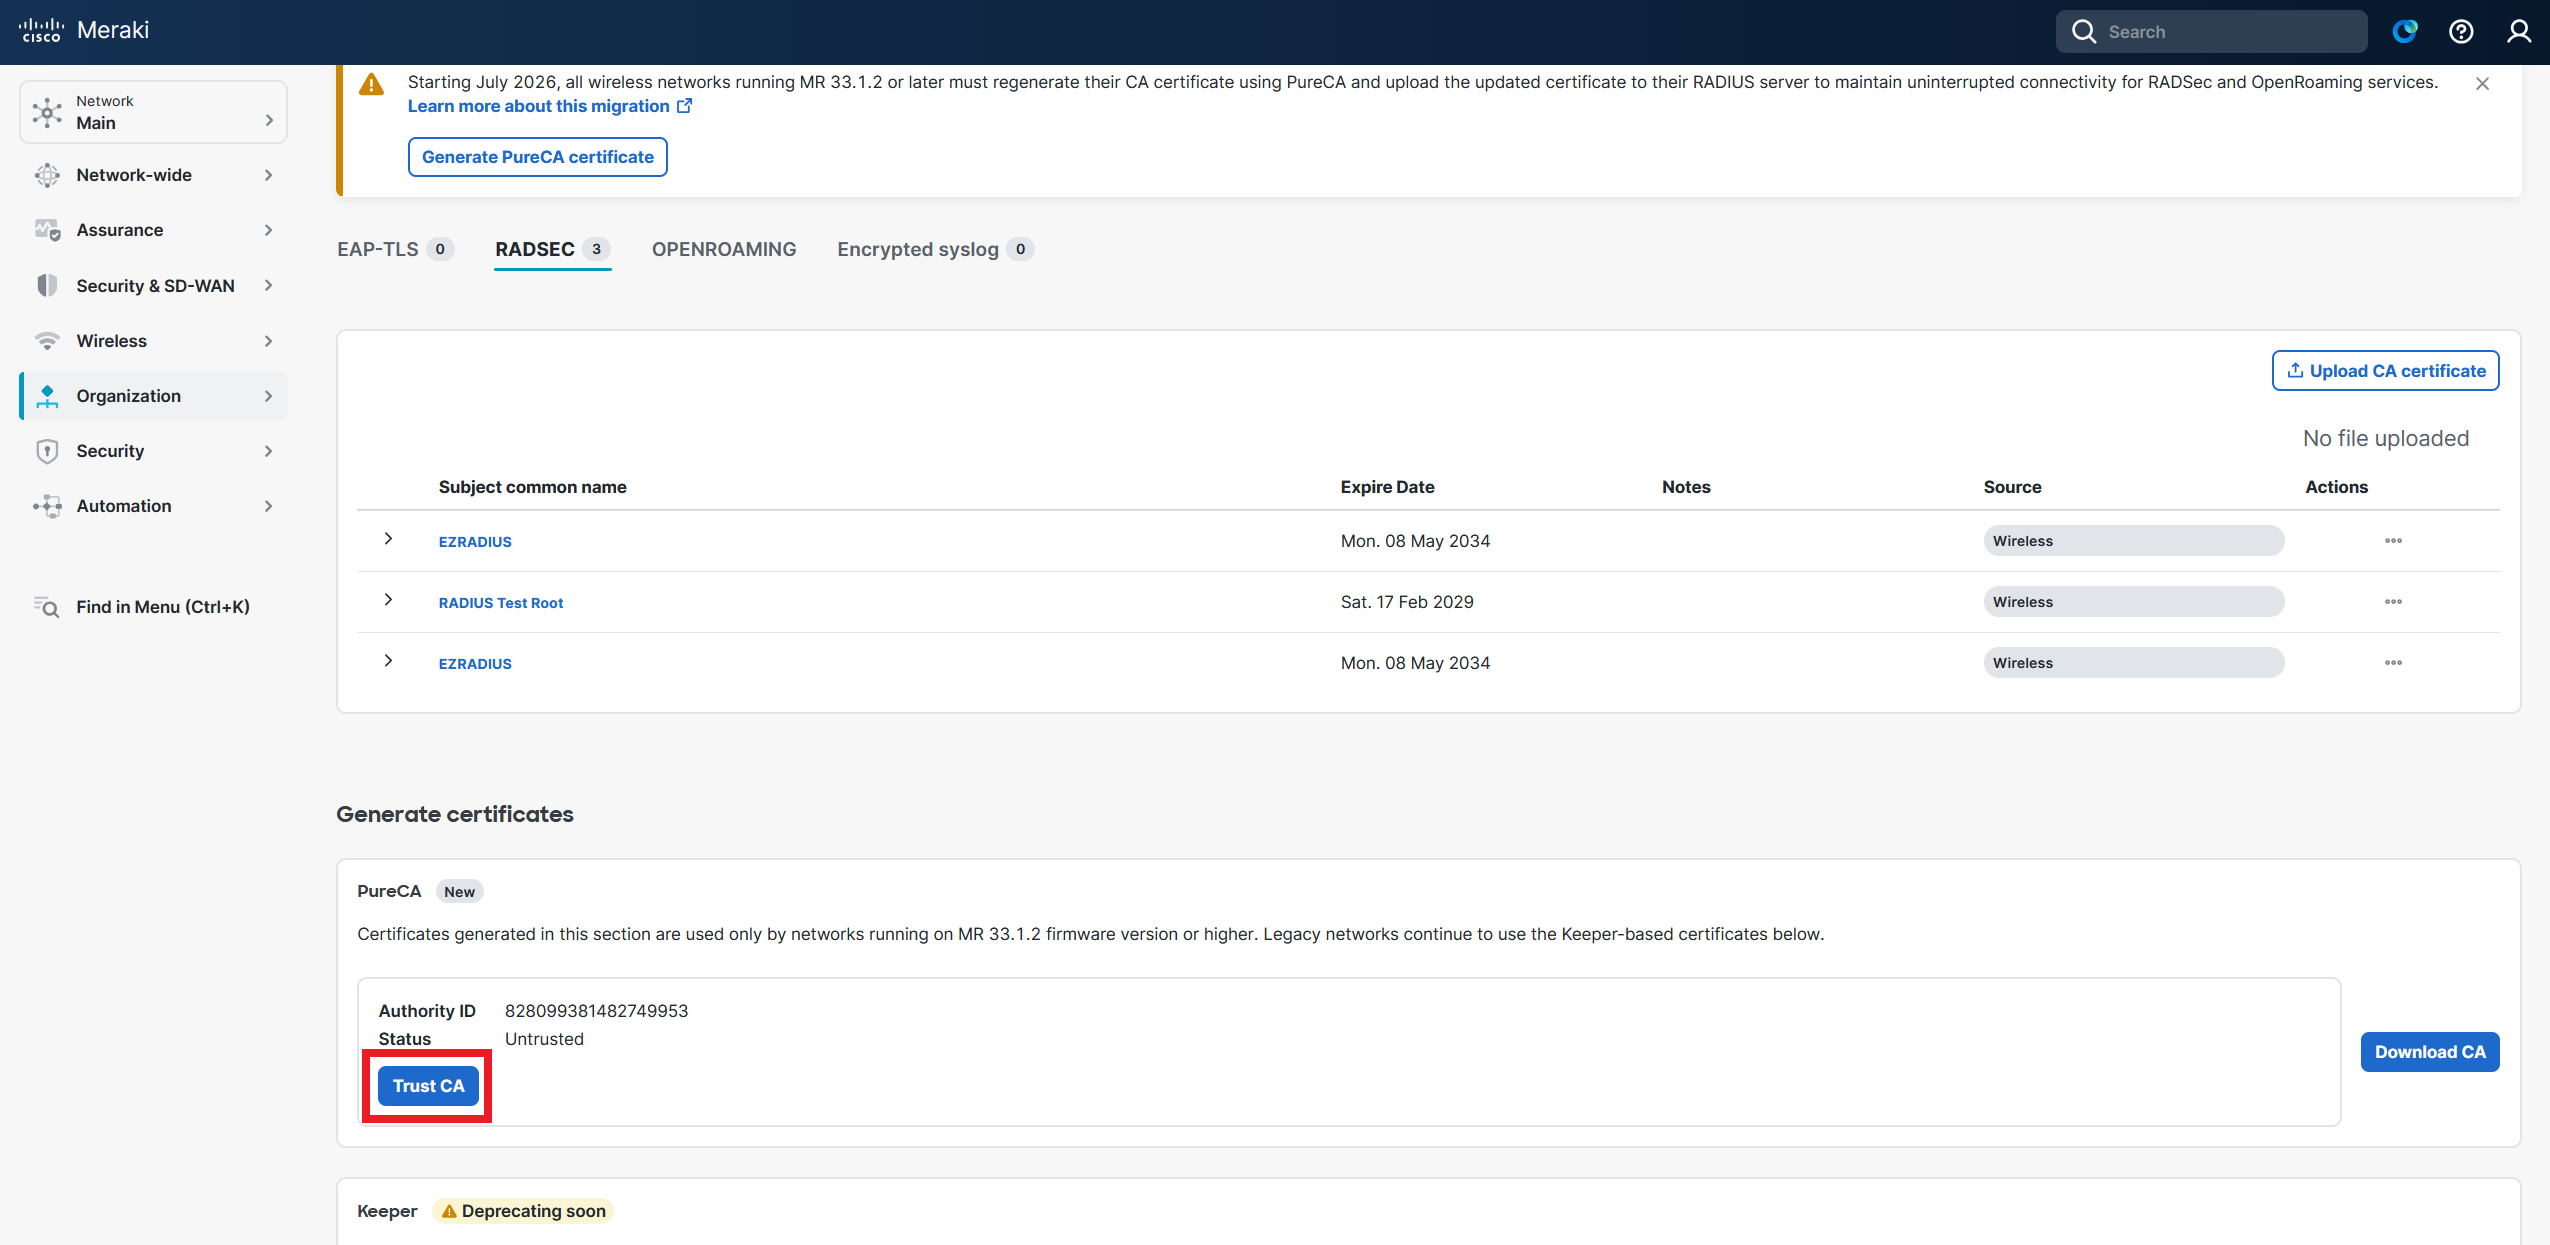Screen dimensions: 2550x1245
Task: Click the Wireless wifi icon
Action: tap(47, 341)
